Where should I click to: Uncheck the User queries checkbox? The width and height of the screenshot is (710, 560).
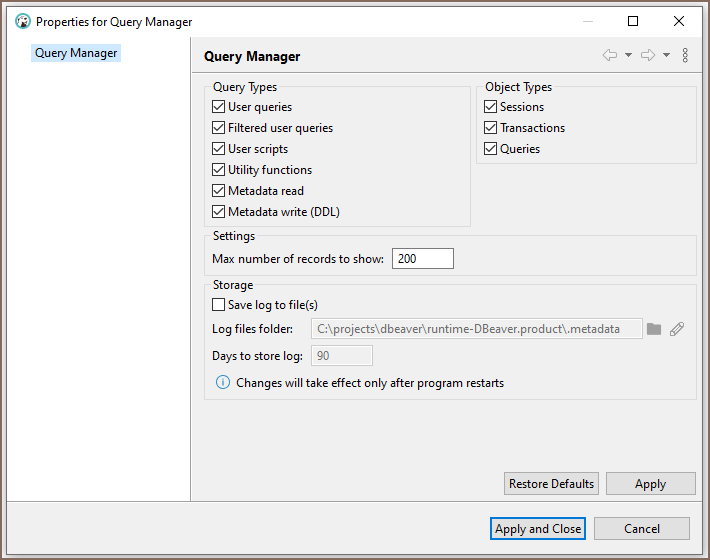click(x=219, y=107)
